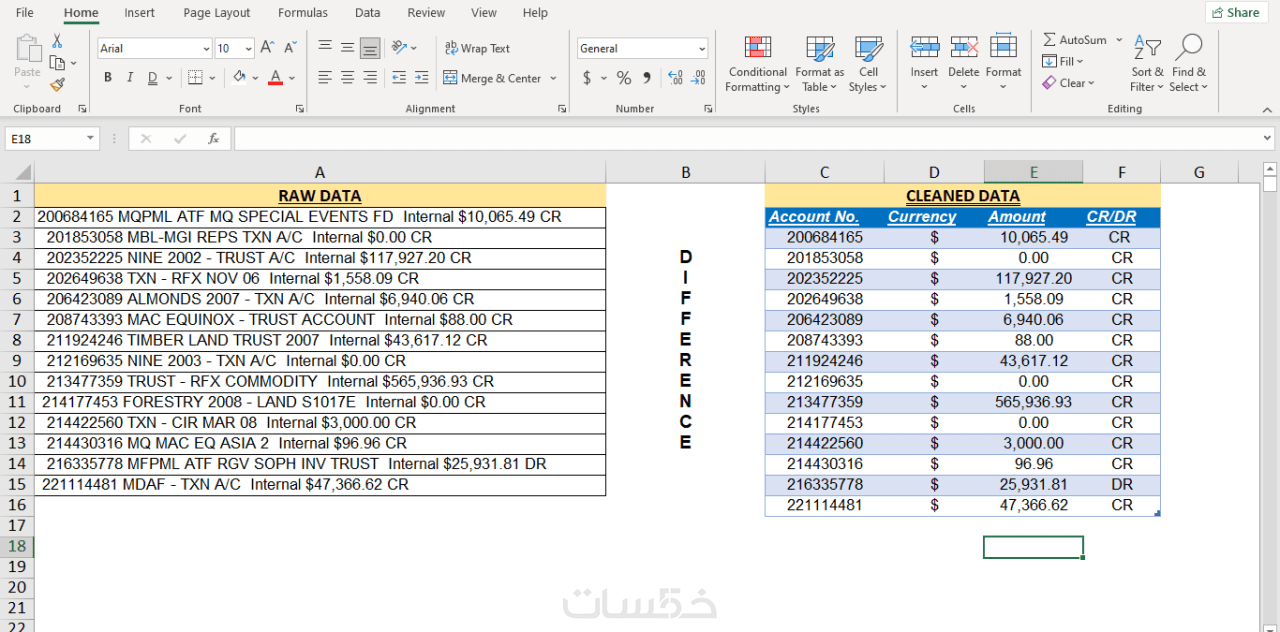Select column E header
The width and height of the screenshot is (1280, 632).
(1033, 172)
